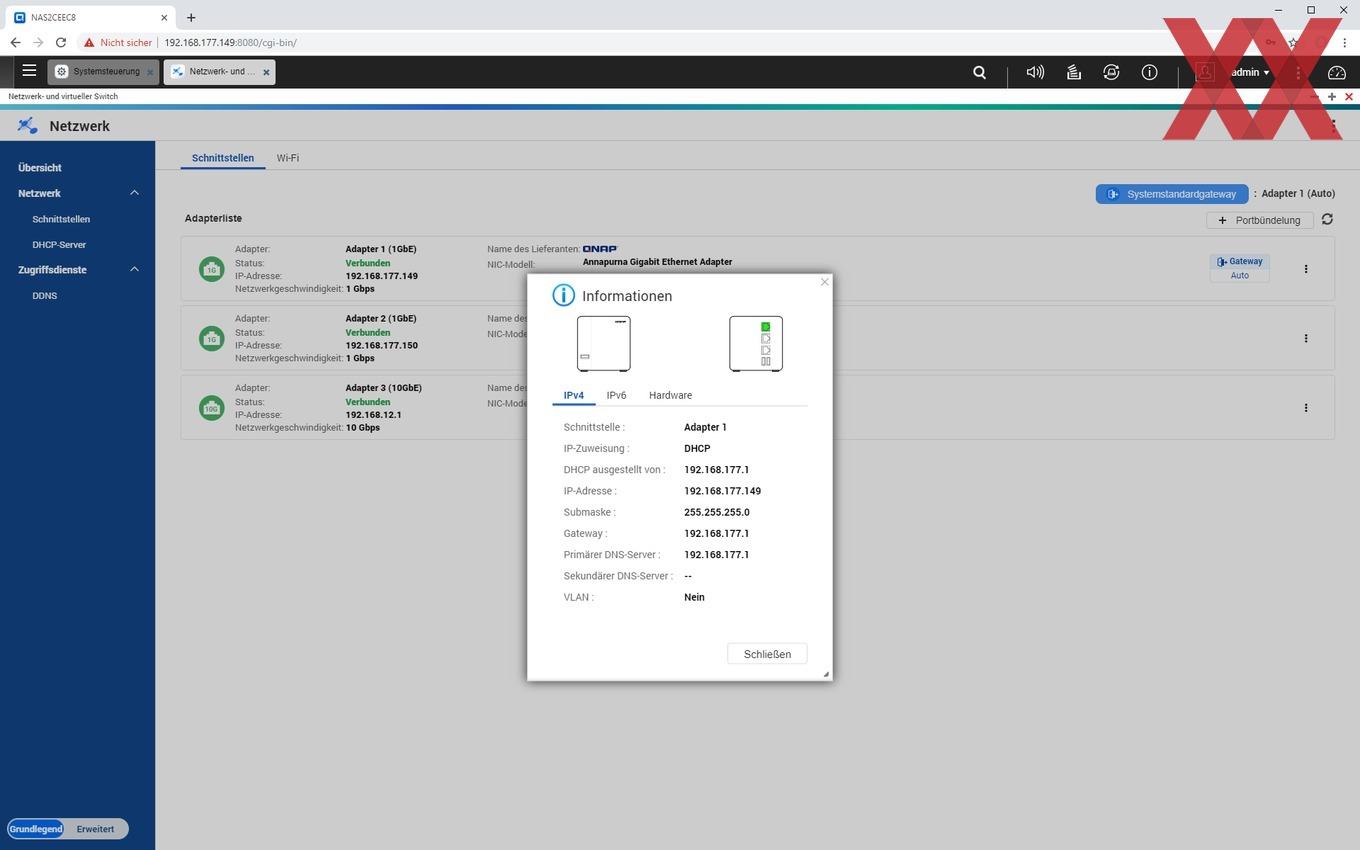Select the IPv6 tab in dialog

(616, 395)
